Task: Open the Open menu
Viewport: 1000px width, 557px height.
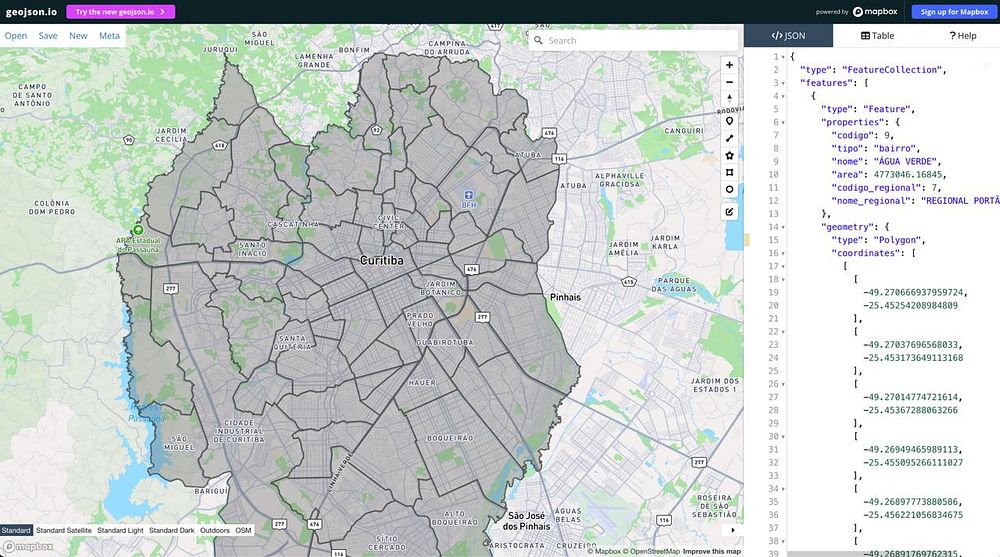Action: (x=16, y=36)
